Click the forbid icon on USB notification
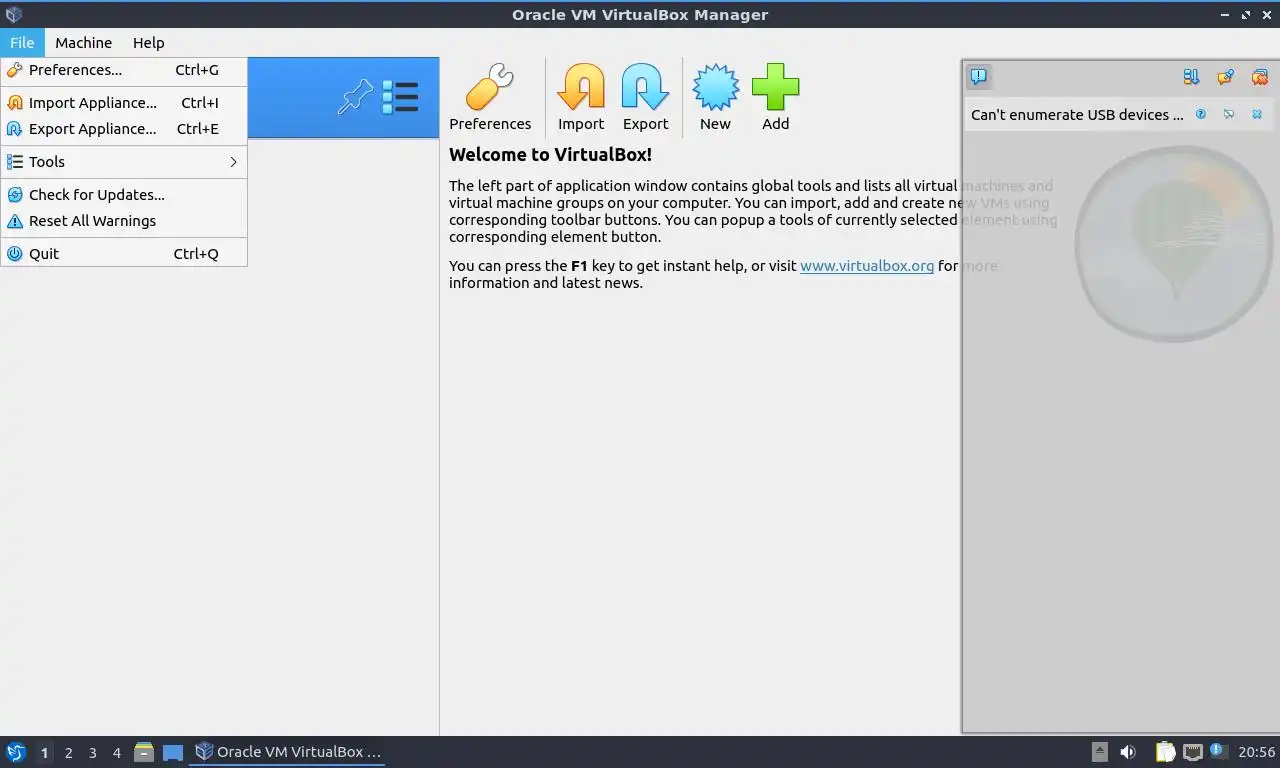Image resolution: width=1280 pixels, height=768 pixels. pos(1229,114)
